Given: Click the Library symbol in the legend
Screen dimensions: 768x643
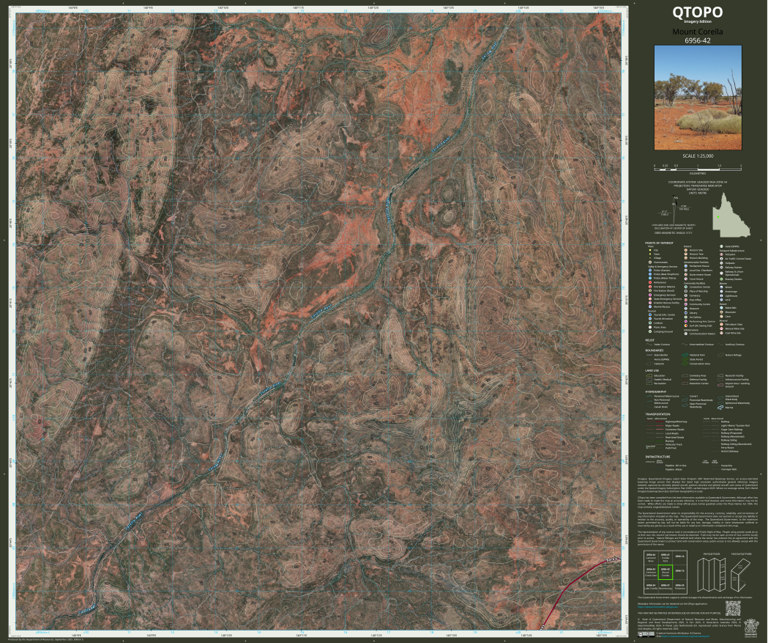Looking at the screenshot, I should pos(686,313).
